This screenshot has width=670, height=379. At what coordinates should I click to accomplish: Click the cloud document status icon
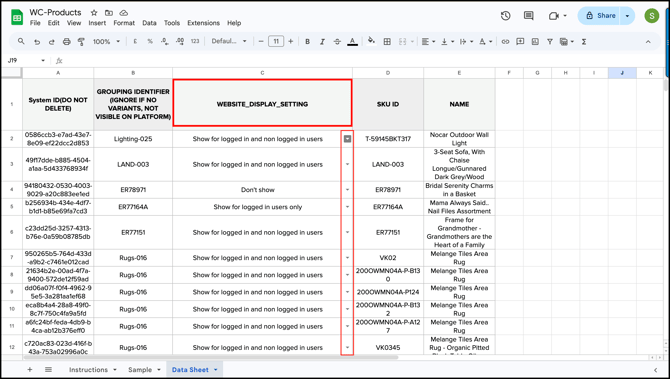point(123,13)
